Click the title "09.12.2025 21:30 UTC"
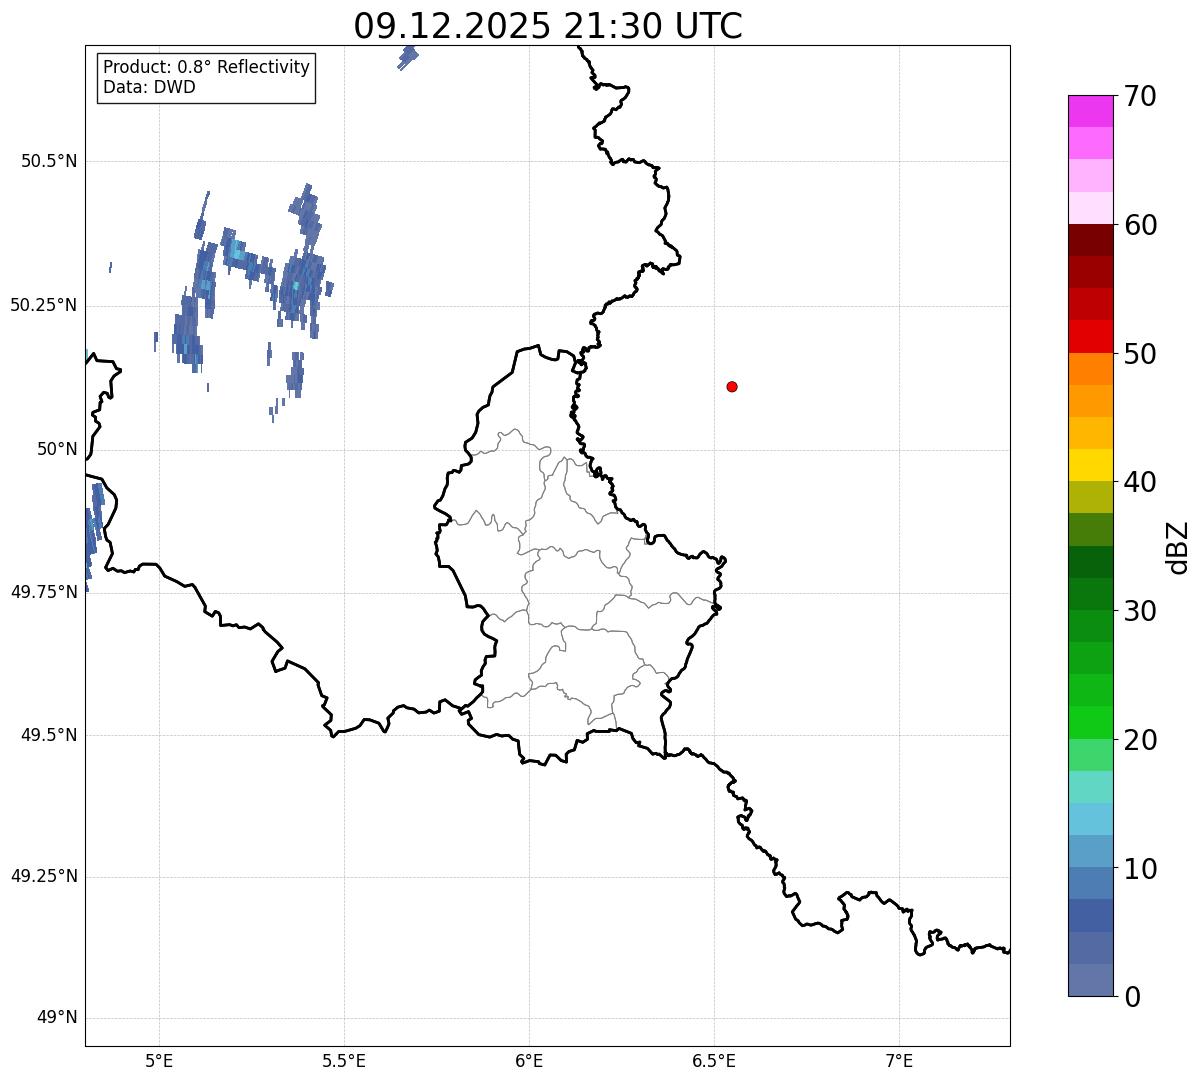This screenshot has width=1202, height=1081. coord(548,26)
